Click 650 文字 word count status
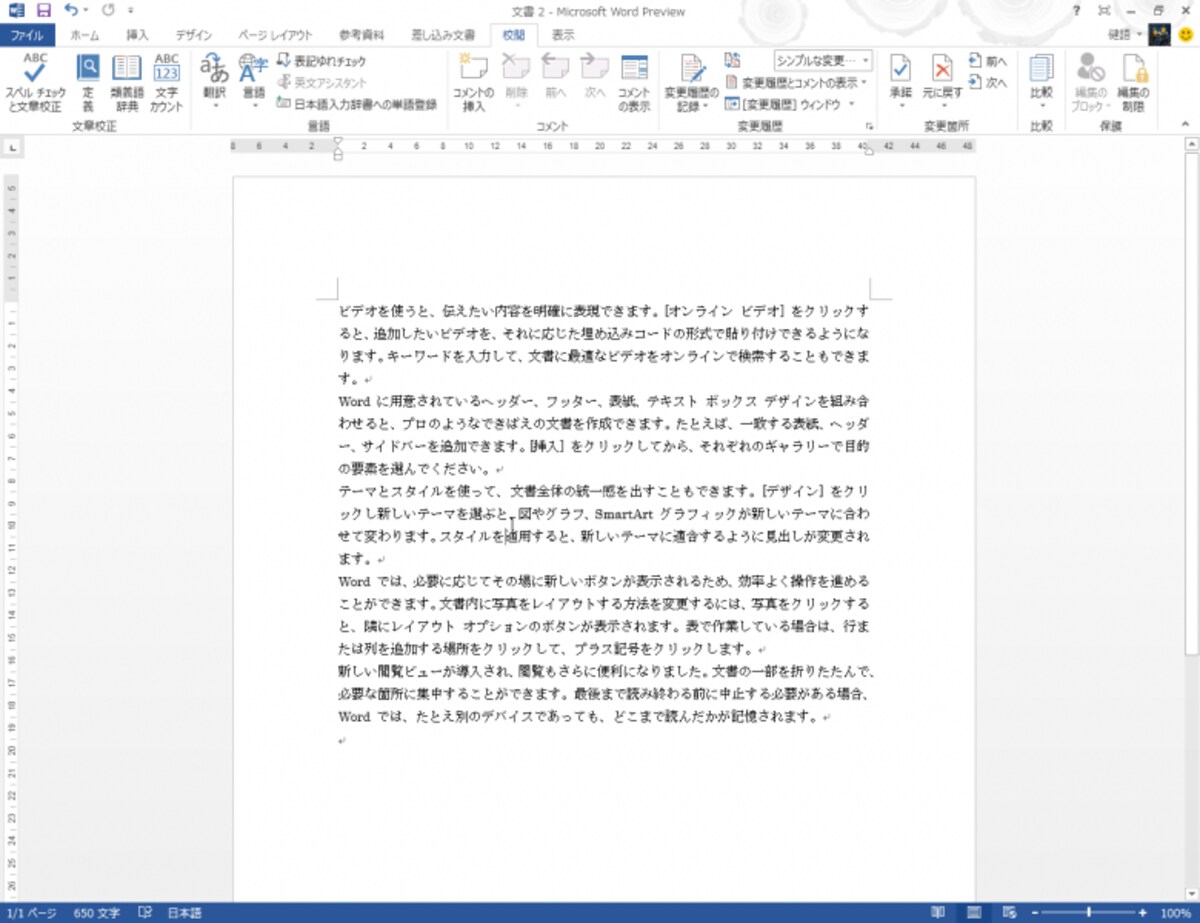Screen dimensions: 1200x923 click(x=96, y=913)
